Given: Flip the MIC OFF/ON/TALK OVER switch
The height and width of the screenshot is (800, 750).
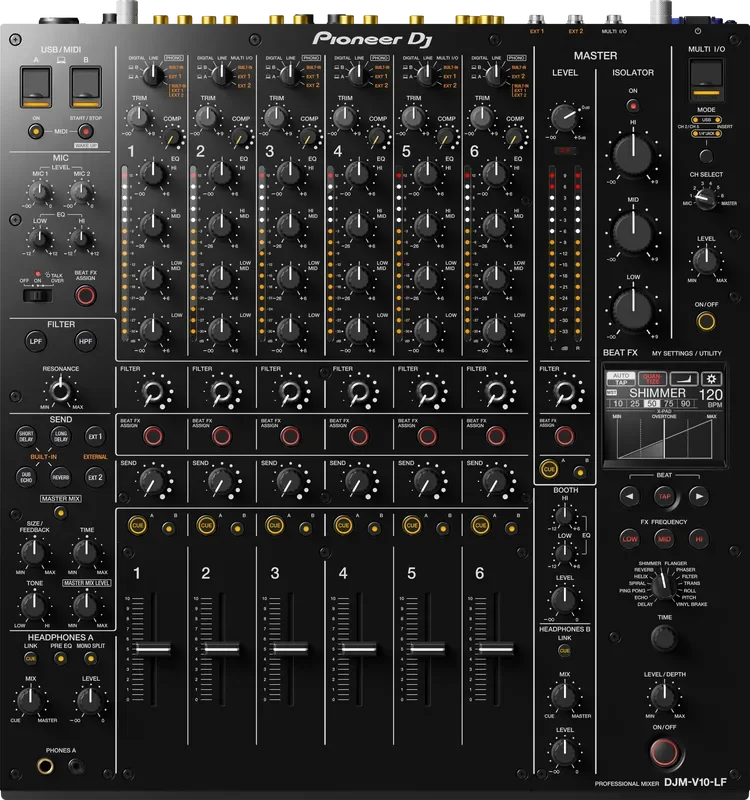Looking at the screenshot, I should (37, 295).
